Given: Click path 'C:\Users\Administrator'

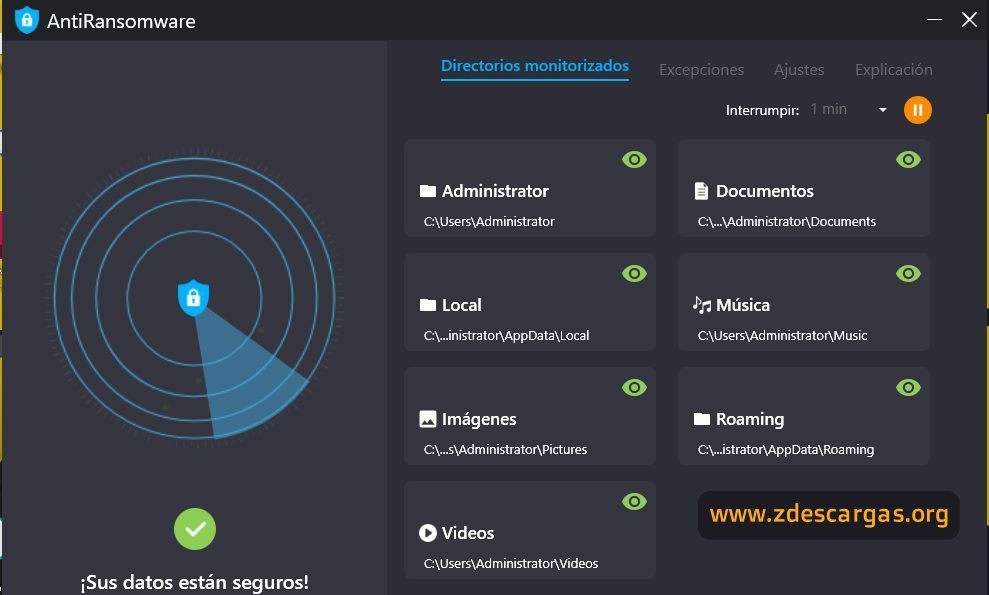Looking at the screenshot, I should point(489,221).
